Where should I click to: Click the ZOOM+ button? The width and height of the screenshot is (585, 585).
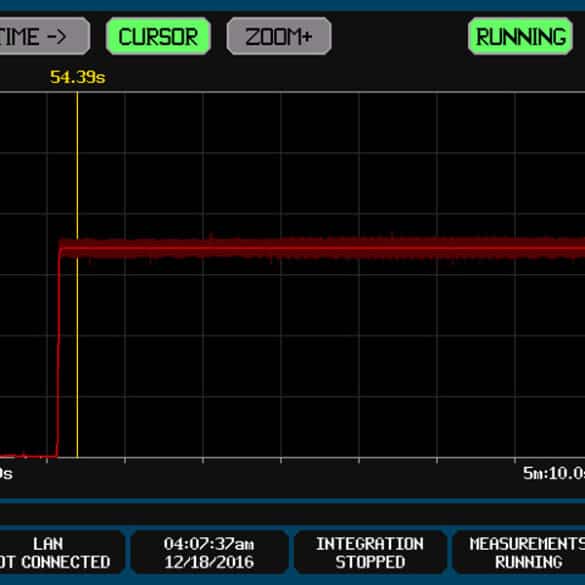279,36
